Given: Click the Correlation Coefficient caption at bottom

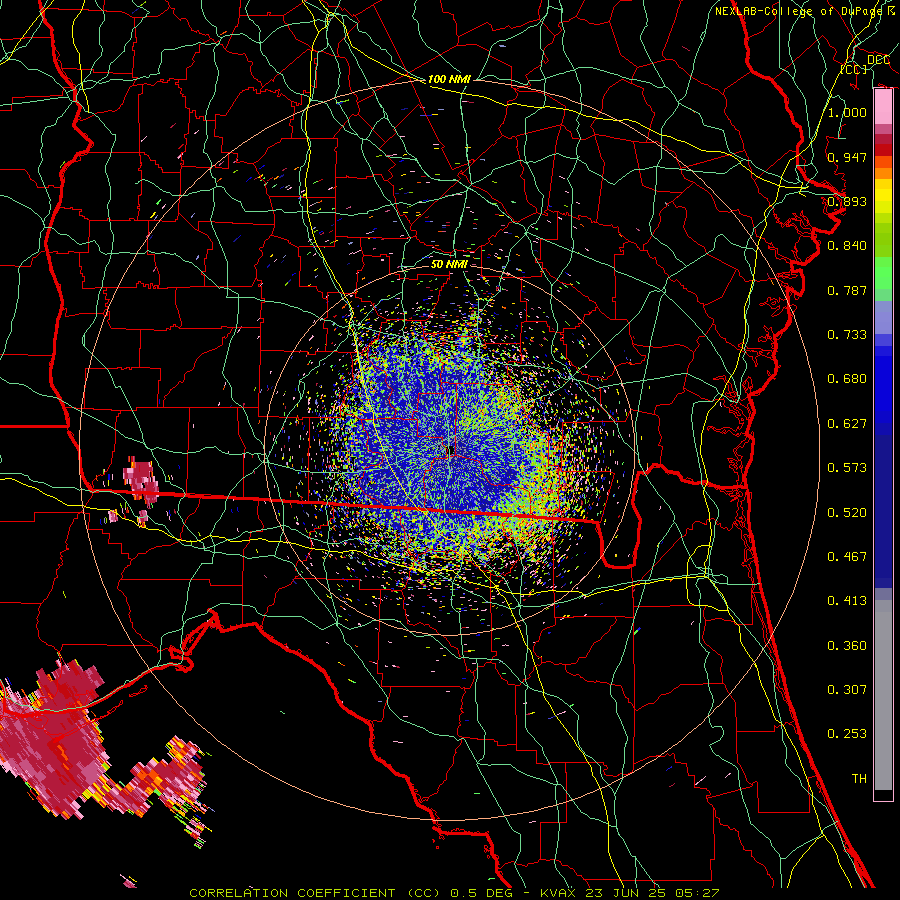Looking at the screenshot, I should 454,893.
